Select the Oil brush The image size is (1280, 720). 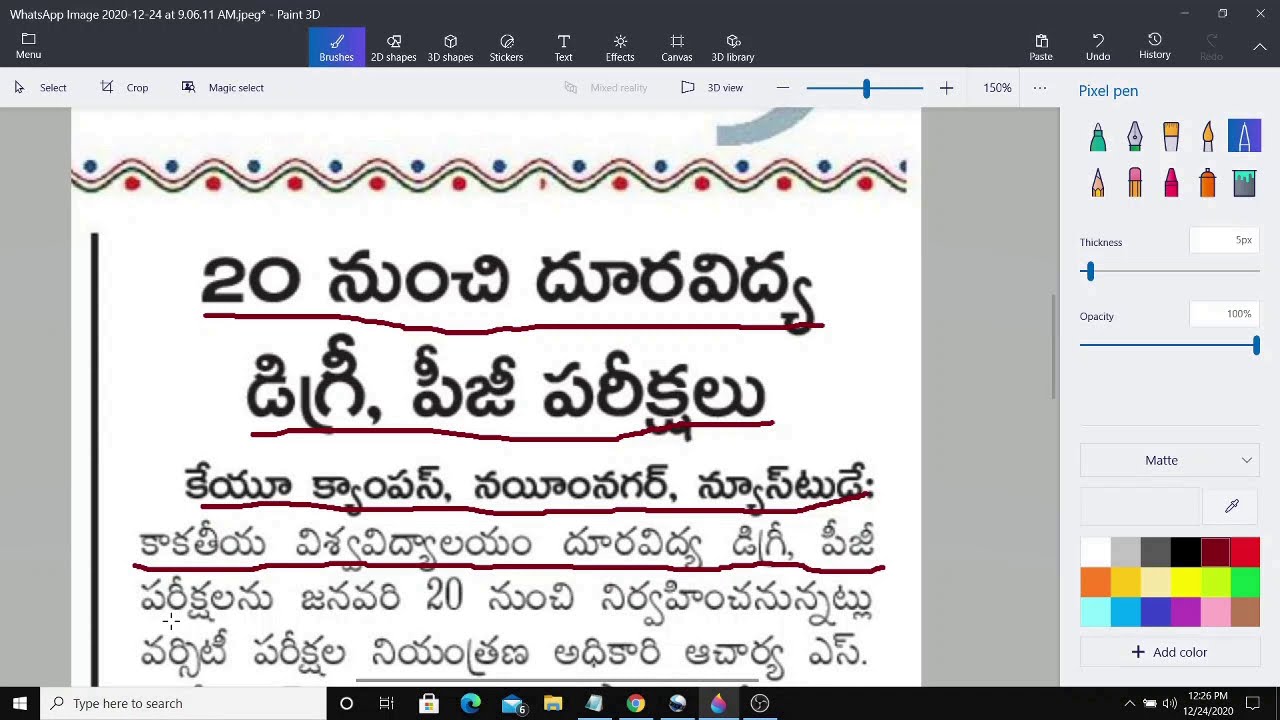click(x=1171, y=136)
